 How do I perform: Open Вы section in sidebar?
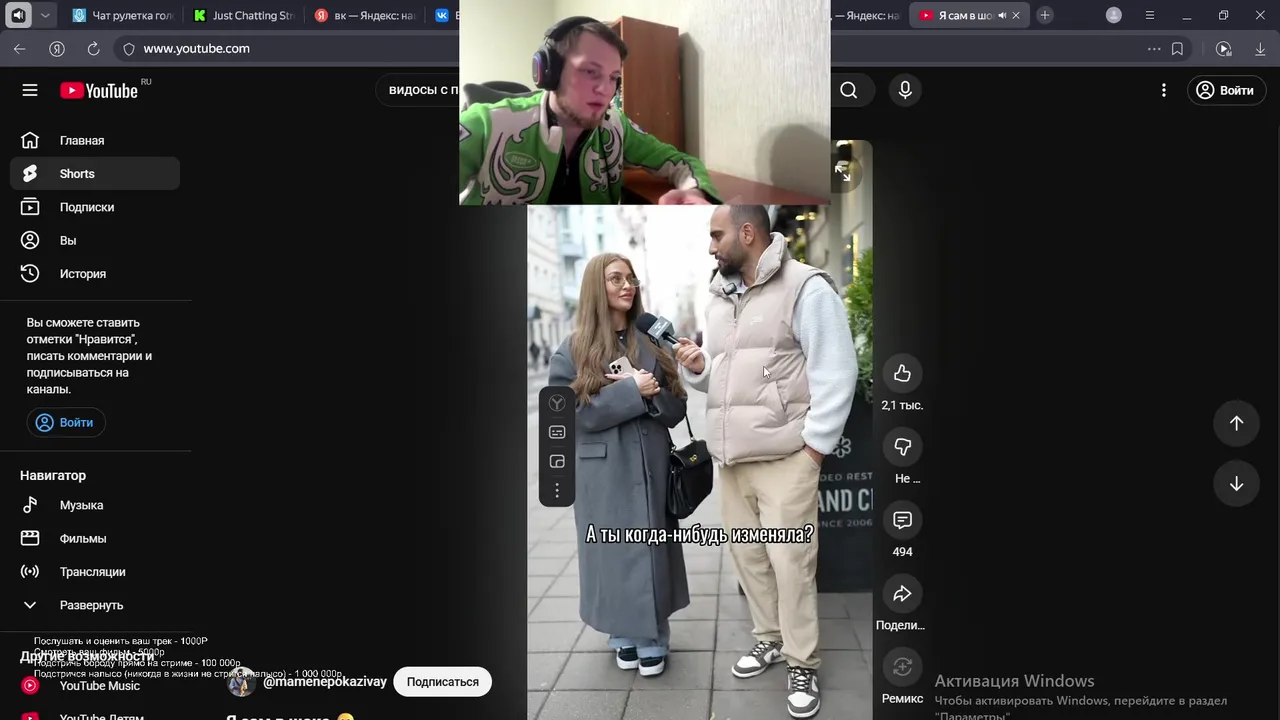click(x=95, y=240)
